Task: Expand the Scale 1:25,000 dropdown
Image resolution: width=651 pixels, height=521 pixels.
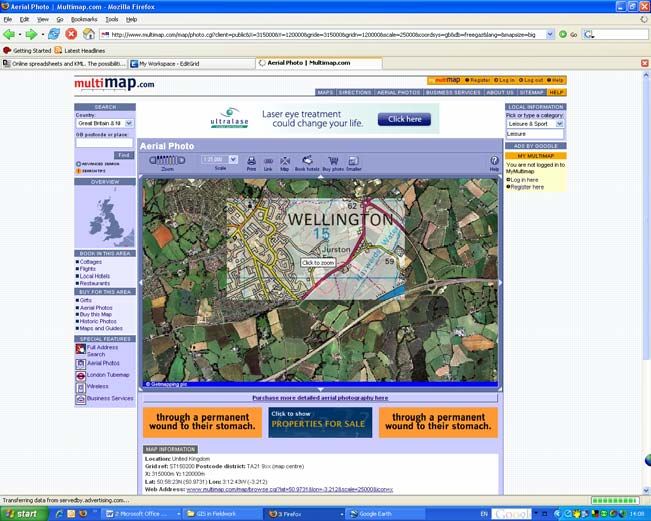Action: tap(233, 159)
